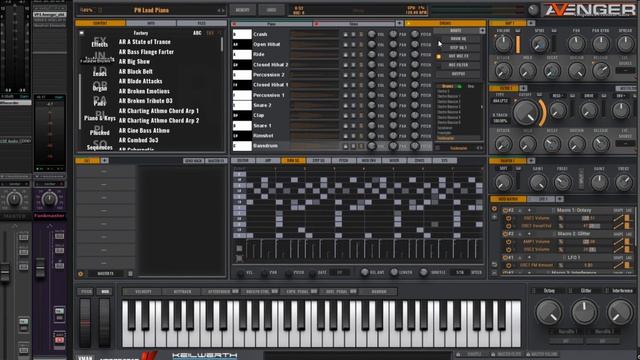The width and height of the screenshot is (640, 360).
Task: Toggle Macro 1 Octavy modulation power
Action: [x=505, y=210]
